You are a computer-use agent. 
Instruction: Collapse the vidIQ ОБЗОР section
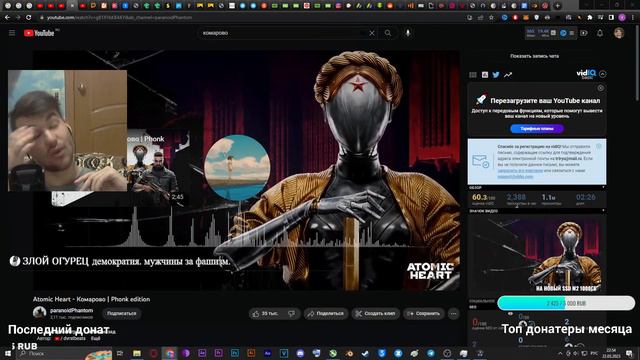click(603, 187)
